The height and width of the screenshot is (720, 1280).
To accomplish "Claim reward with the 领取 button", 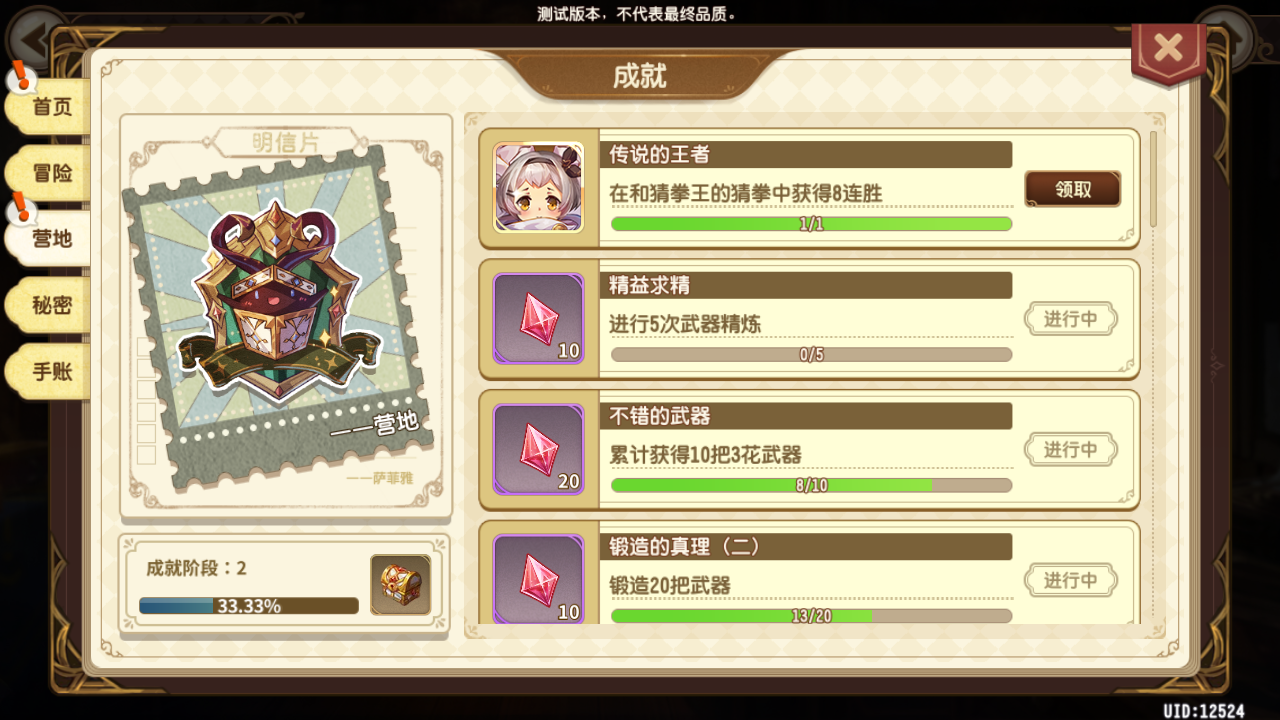I will click(1073, 189).
